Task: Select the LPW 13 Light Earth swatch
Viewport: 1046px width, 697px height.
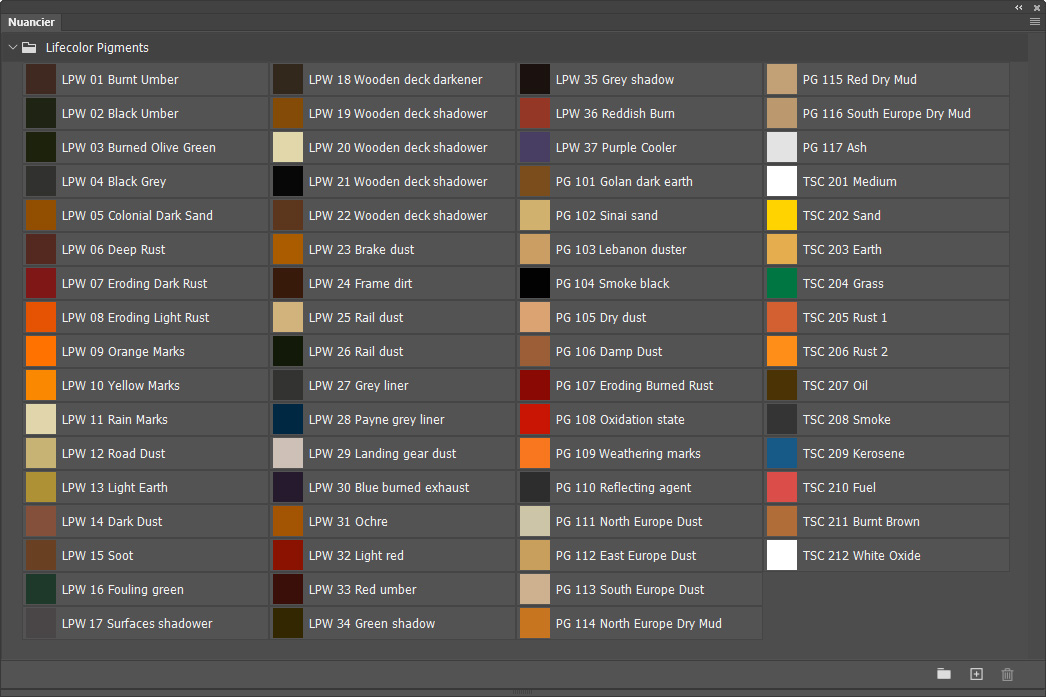Action: (x=41, y=488)
